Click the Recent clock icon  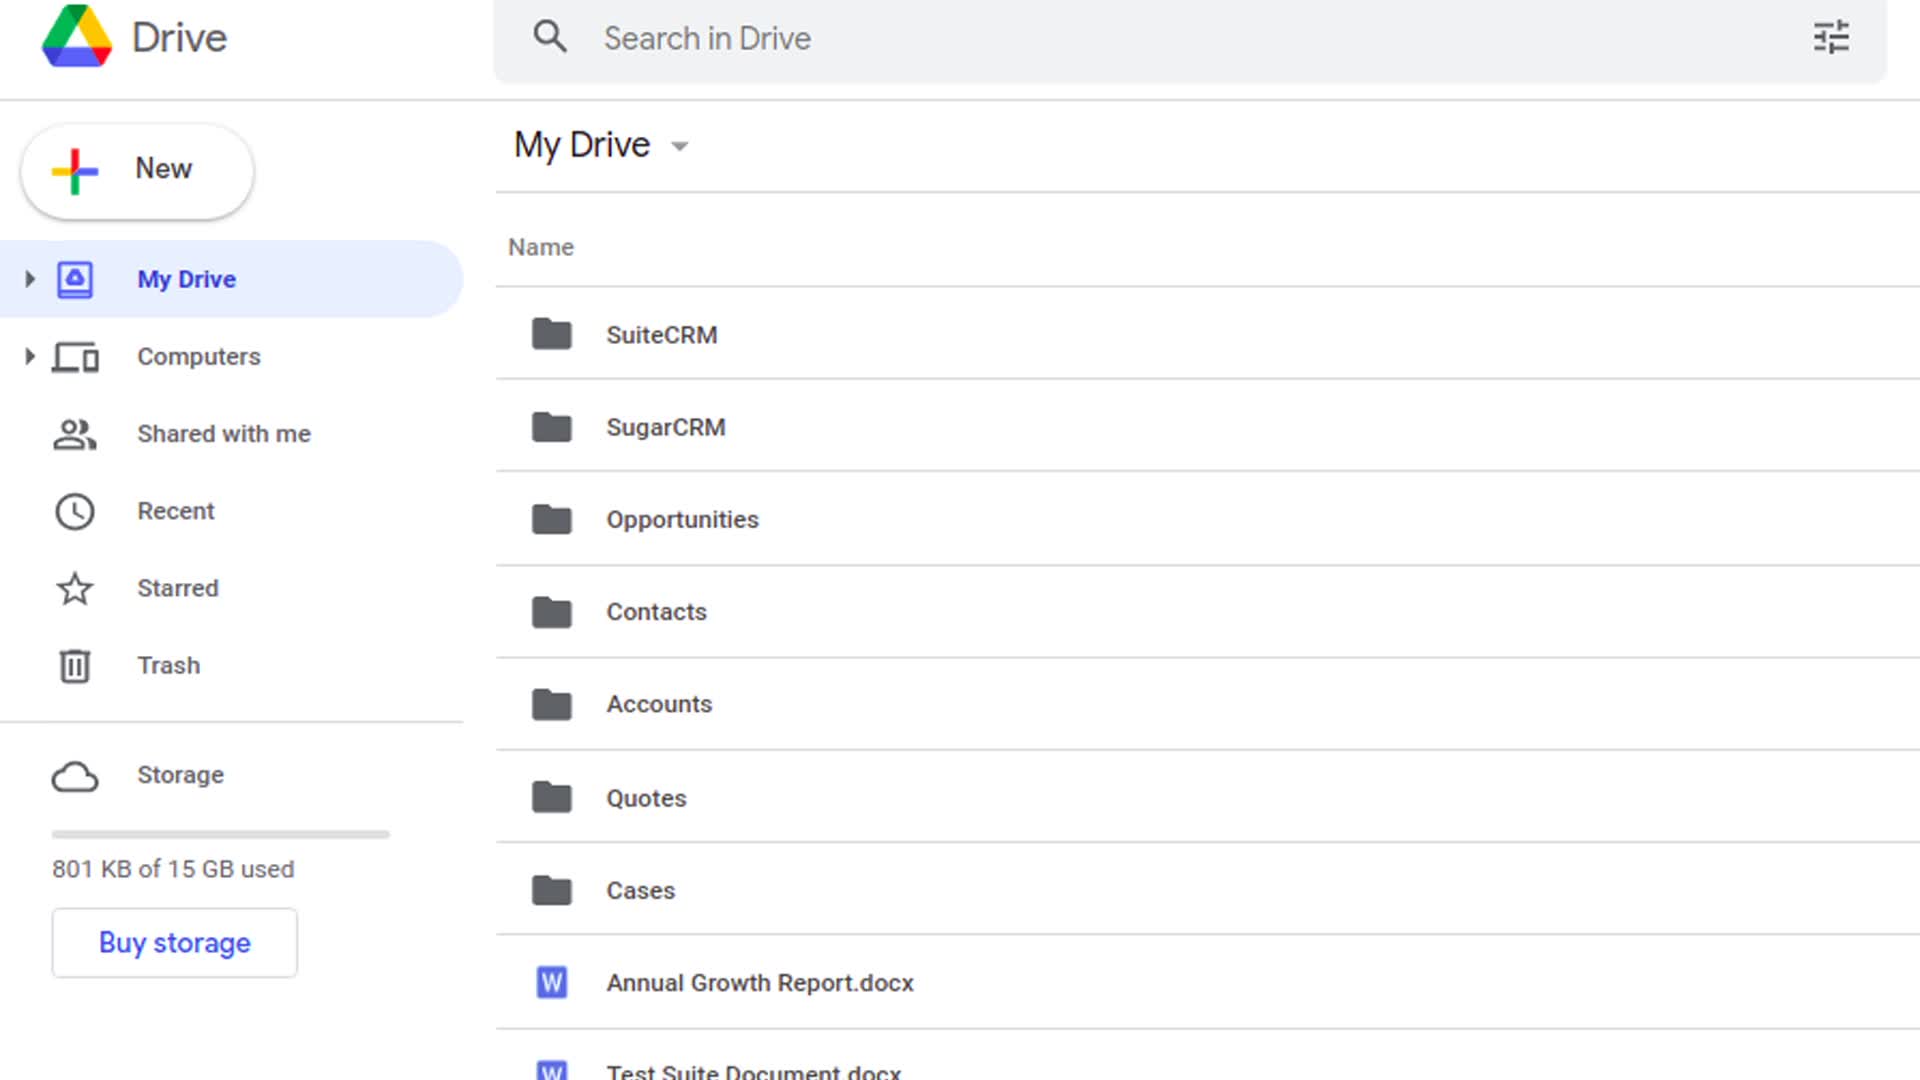click(75, 511)
